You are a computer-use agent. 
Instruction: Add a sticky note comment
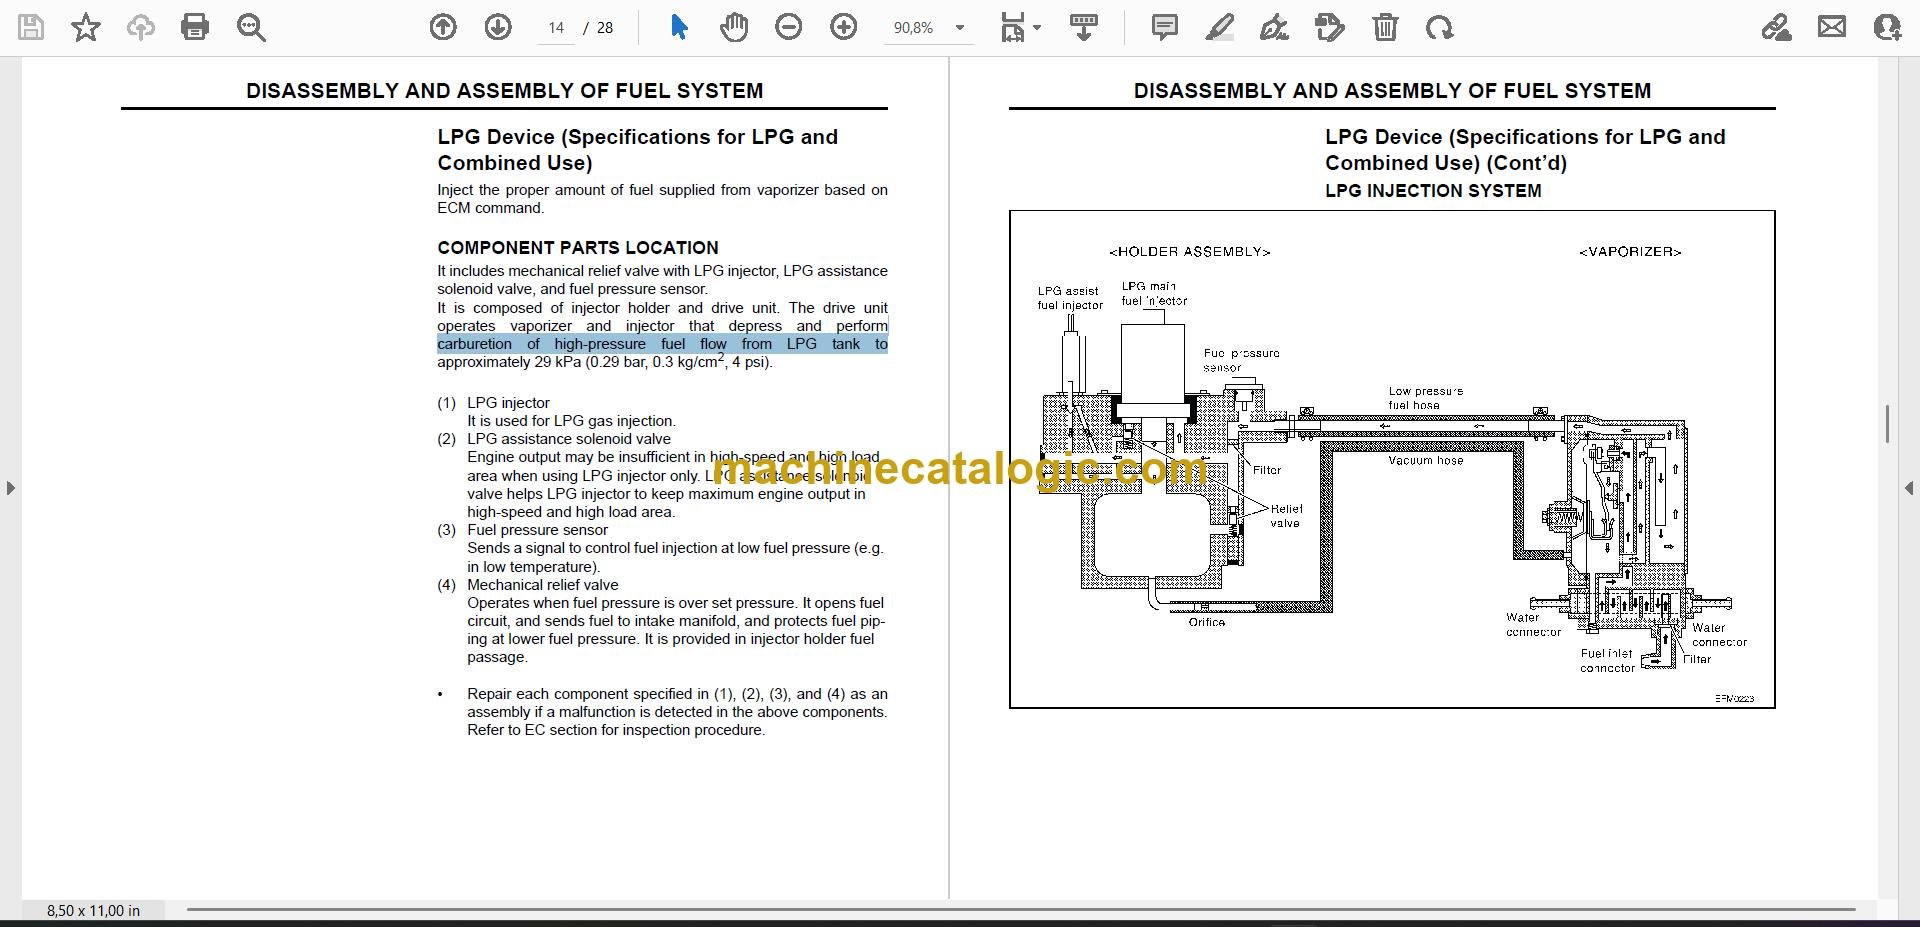[1165, 27]
